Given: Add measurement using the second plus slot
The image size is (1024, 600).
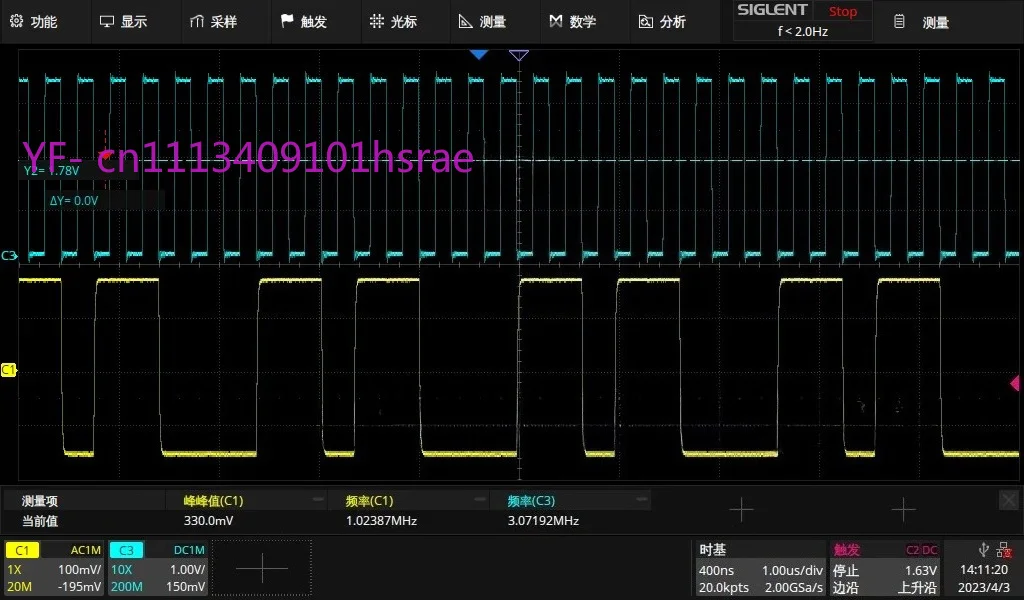Looking at the screenshot, I should pyautogui.click(x=903, y=509).
